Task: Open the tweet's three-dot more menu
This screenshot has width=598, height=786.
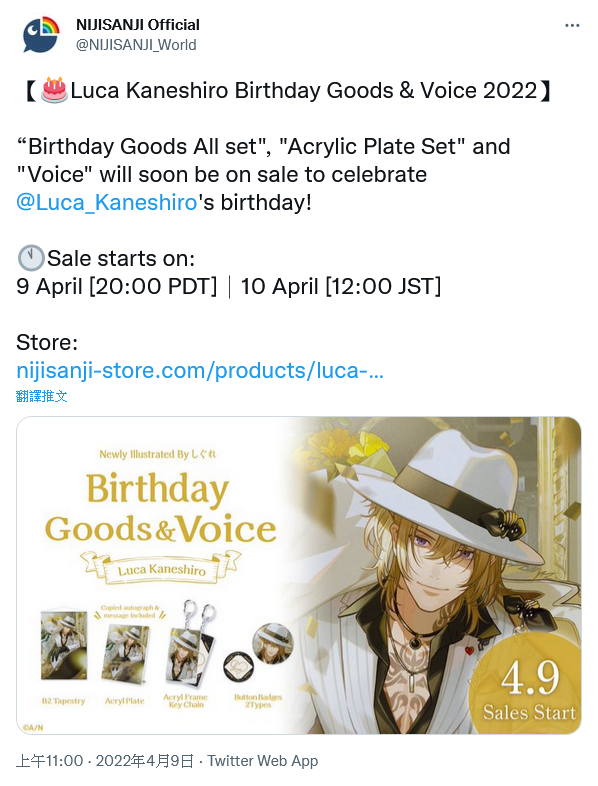Action: 572,26
